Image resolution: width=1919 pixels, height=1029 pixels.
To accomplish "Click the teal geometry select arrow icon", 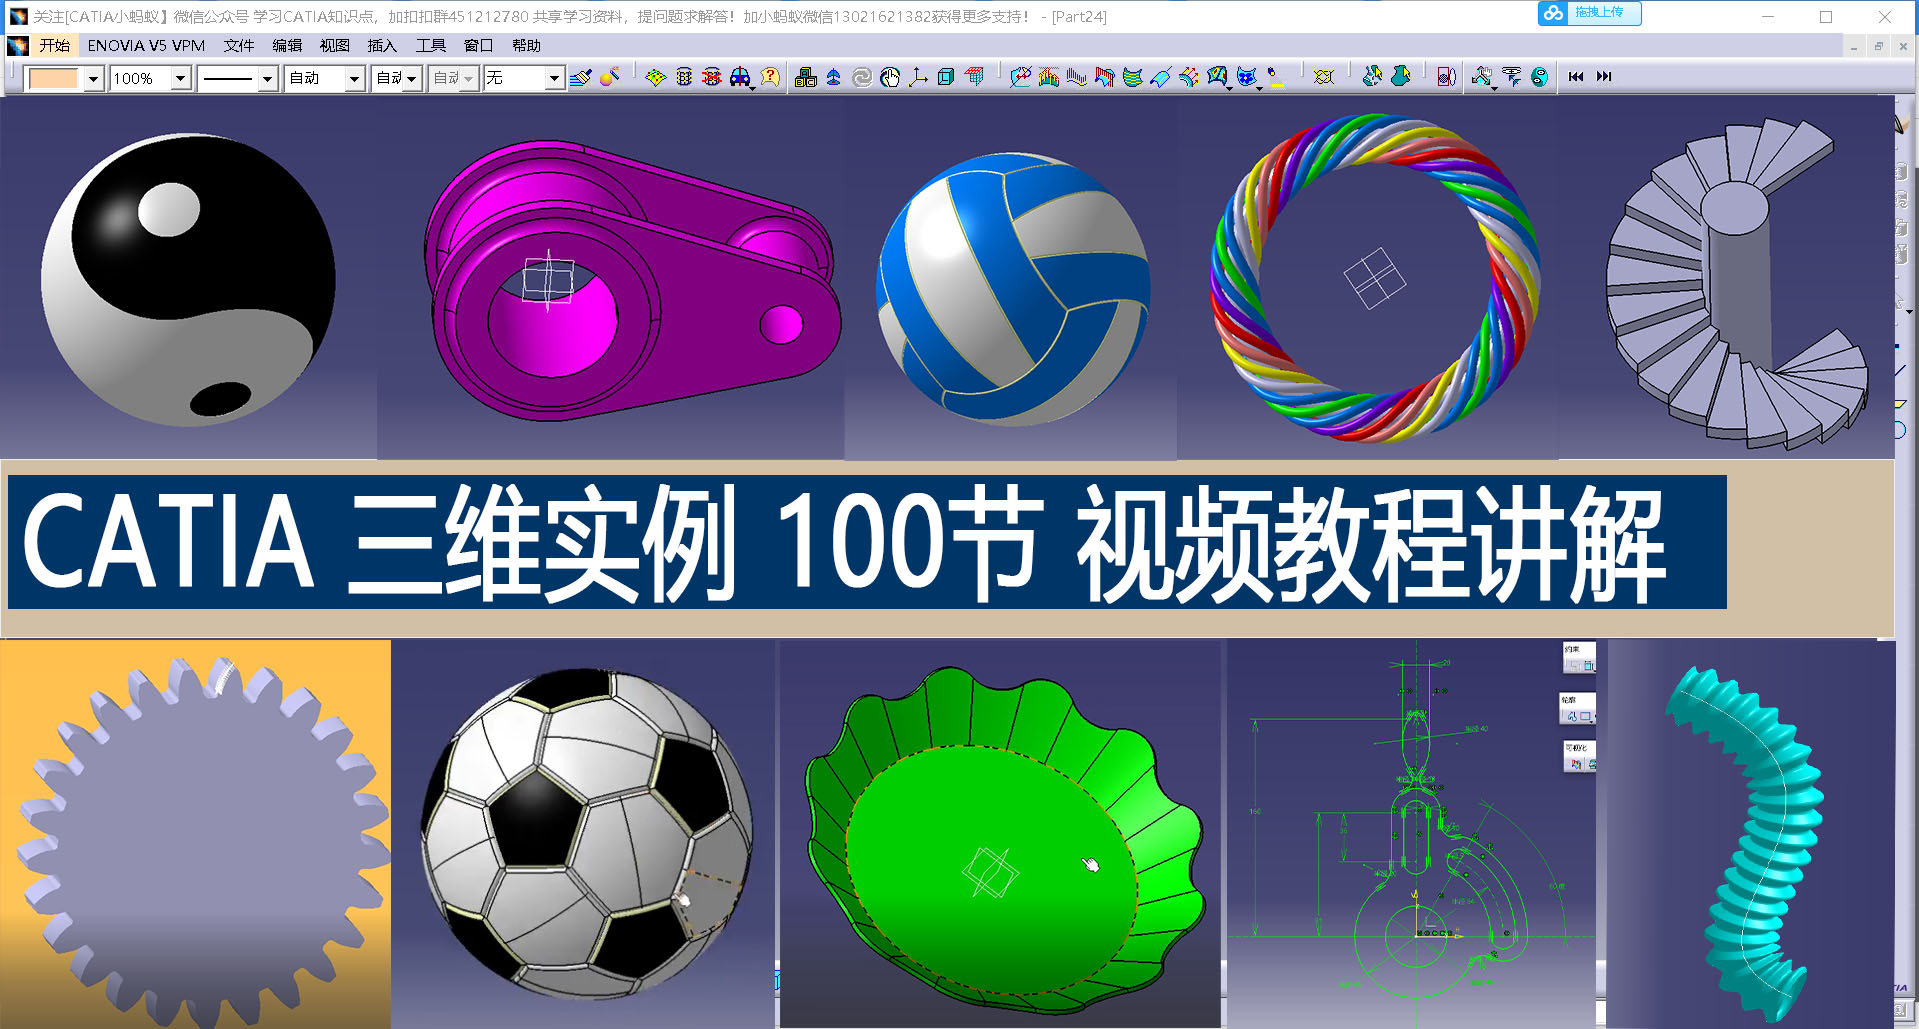I will [1372, 77].
